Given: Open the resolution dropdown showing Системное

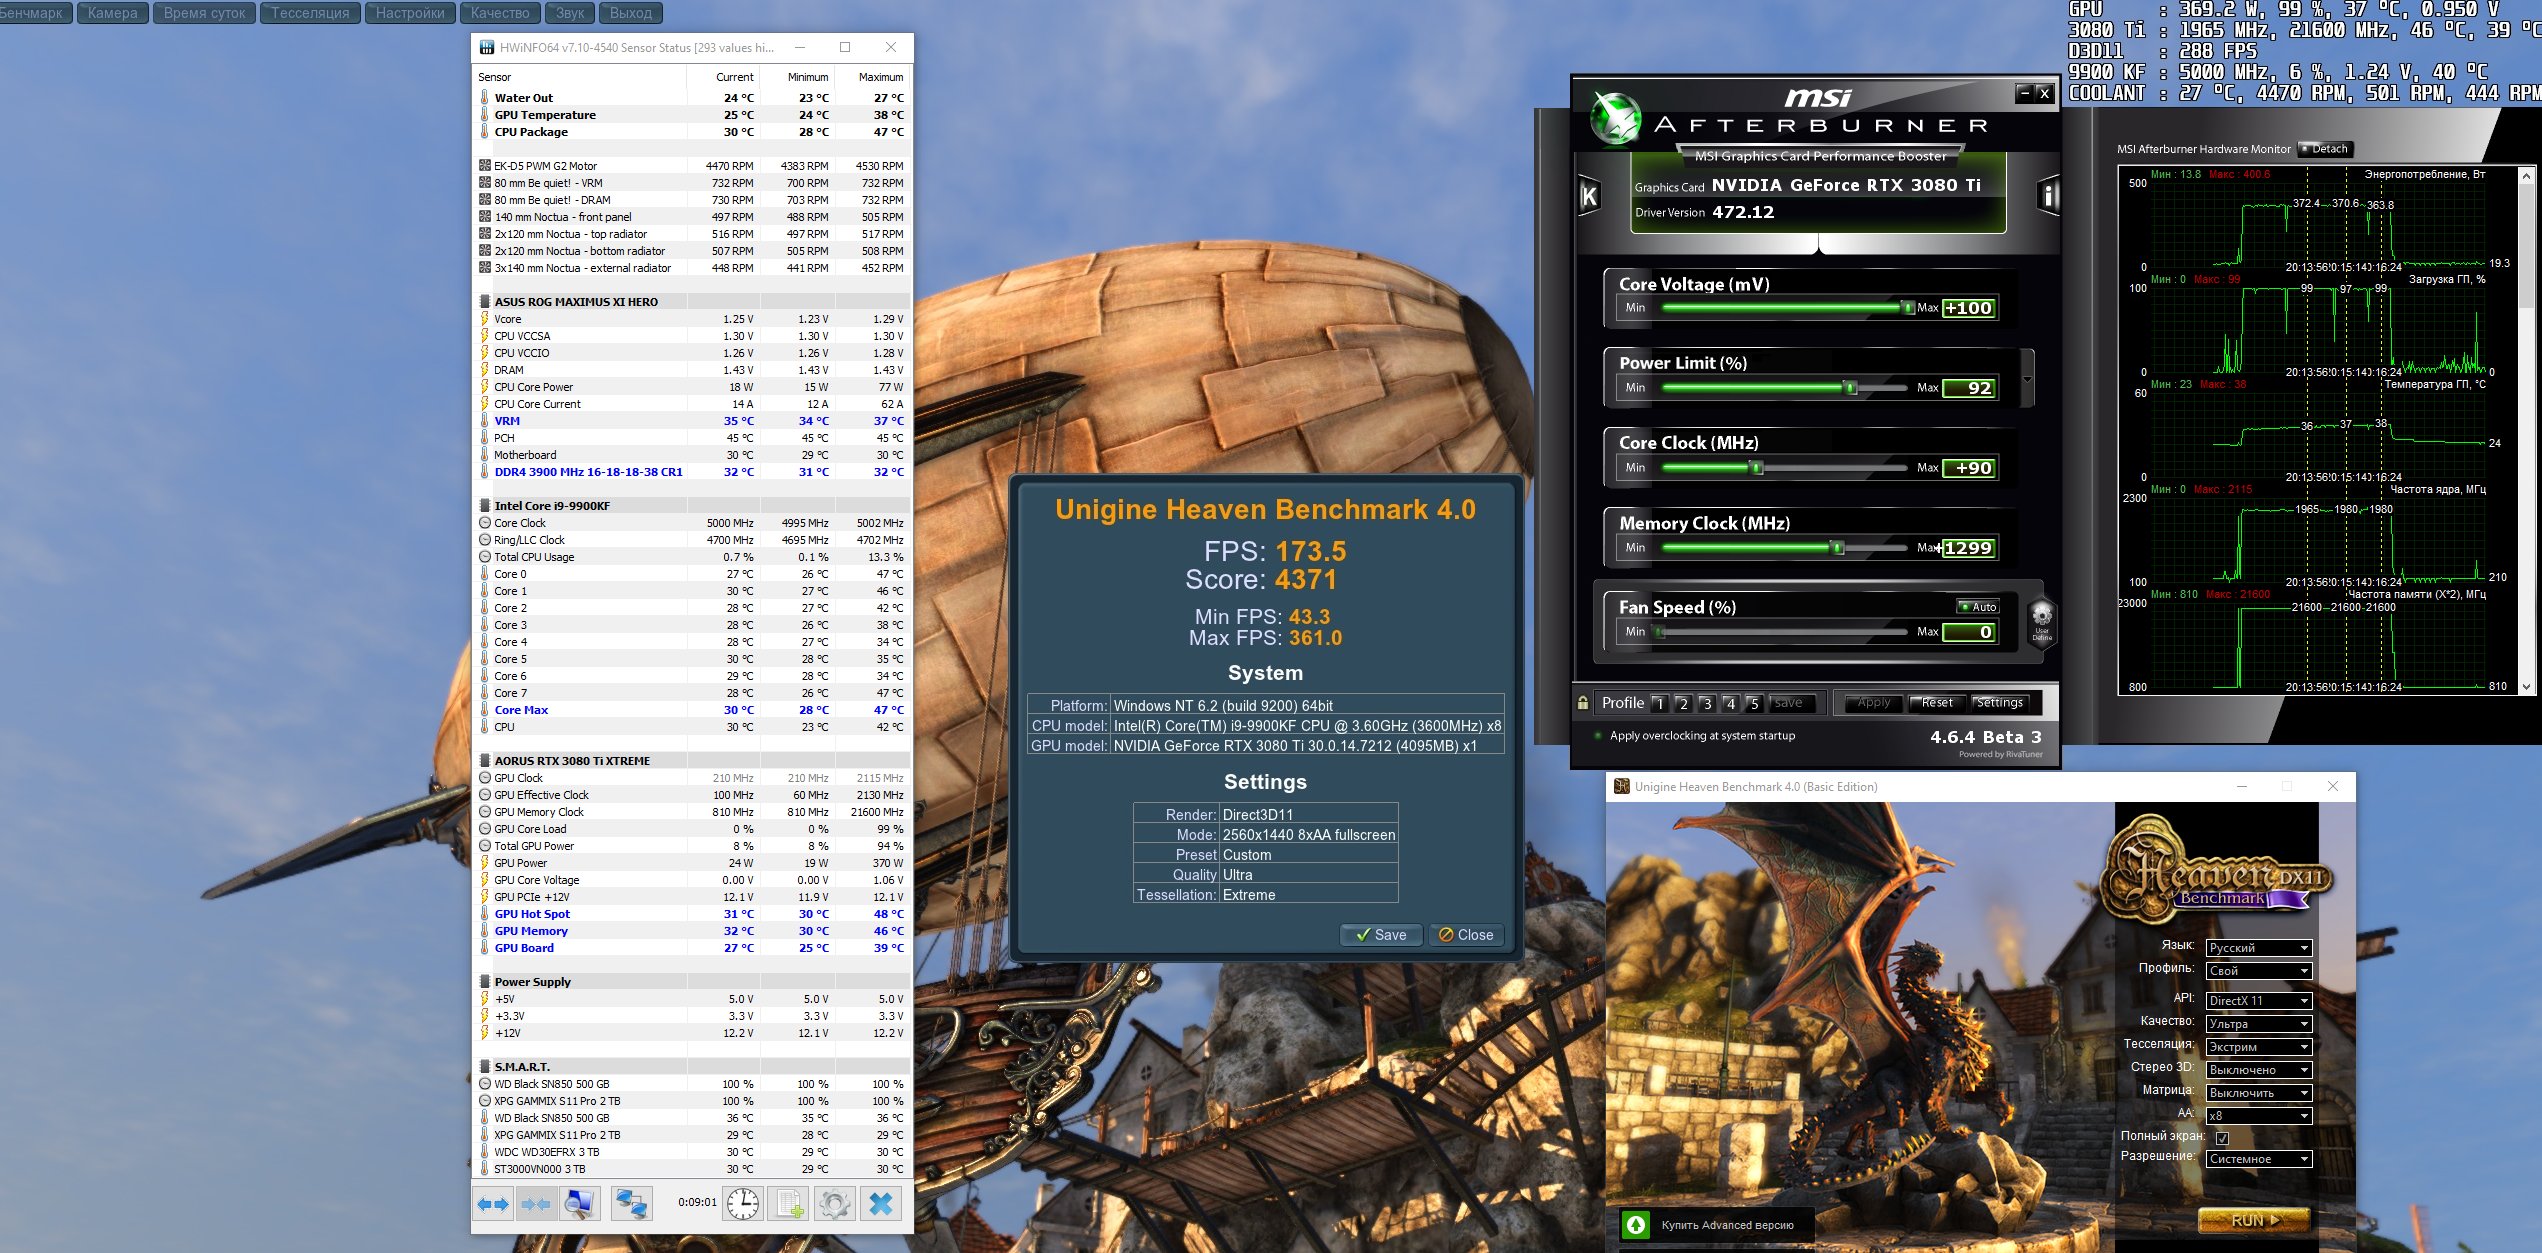Looking at the screenshot, I should pyautogui.click(x=2259, y=1159).
